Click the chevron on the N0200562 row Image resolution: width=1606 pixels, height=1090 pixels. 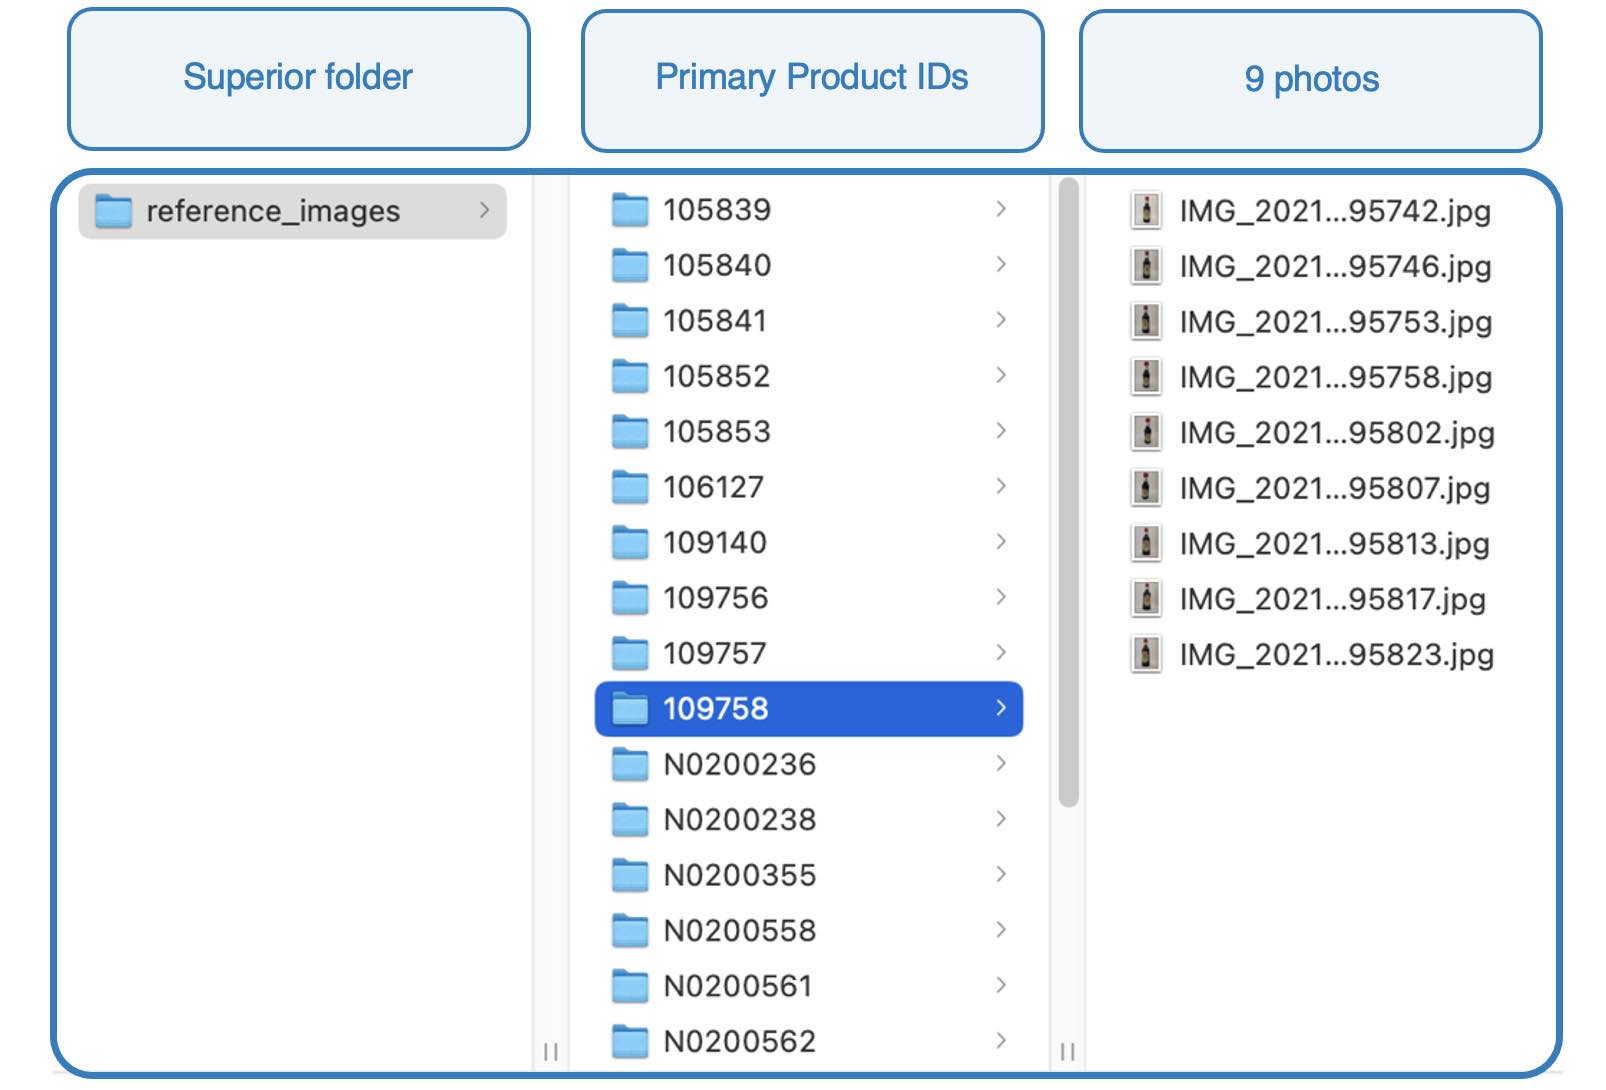1001,1041
